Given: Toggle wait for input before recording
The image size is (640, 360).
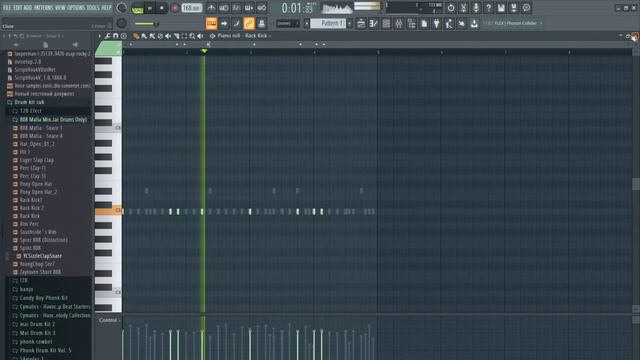Looking at the screenshot, I should tap(224, 8).
